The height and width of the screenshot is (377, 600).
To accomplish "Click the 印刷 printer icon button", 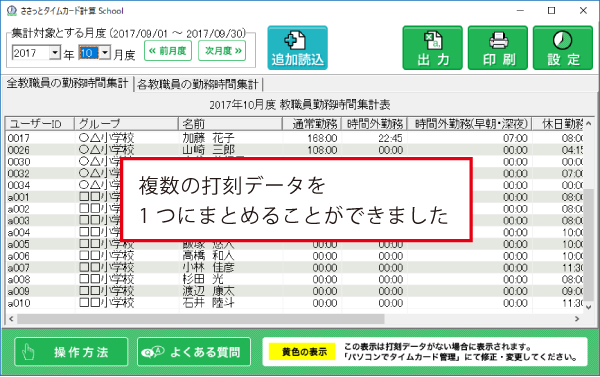I will tap(498, 48).
